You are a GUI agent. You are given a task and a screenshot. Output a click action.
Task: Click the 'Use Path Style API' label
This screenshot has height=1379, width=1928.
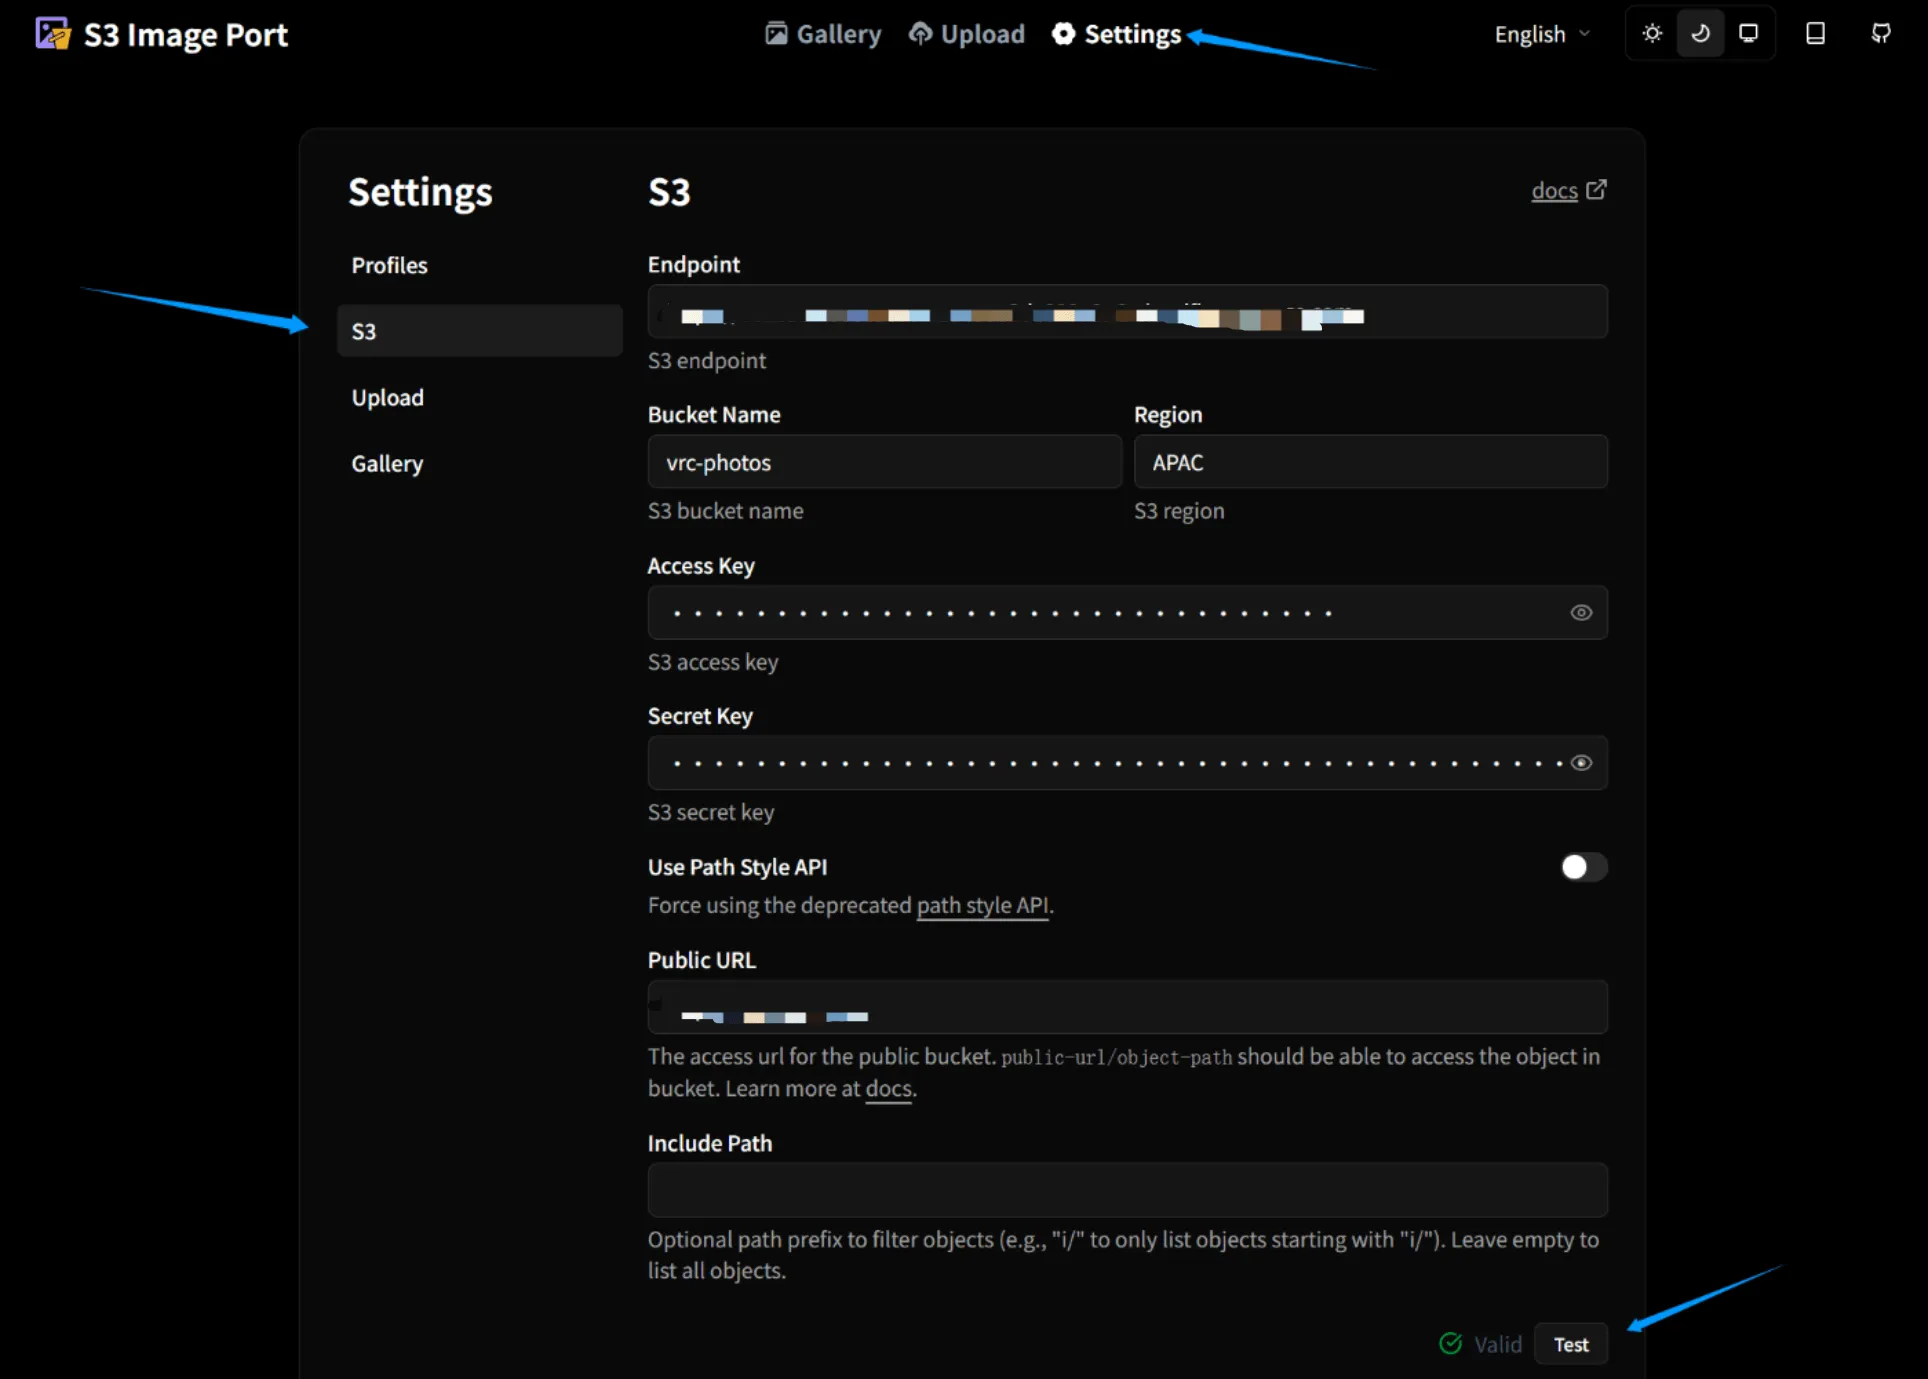click(x=738, y=867)
